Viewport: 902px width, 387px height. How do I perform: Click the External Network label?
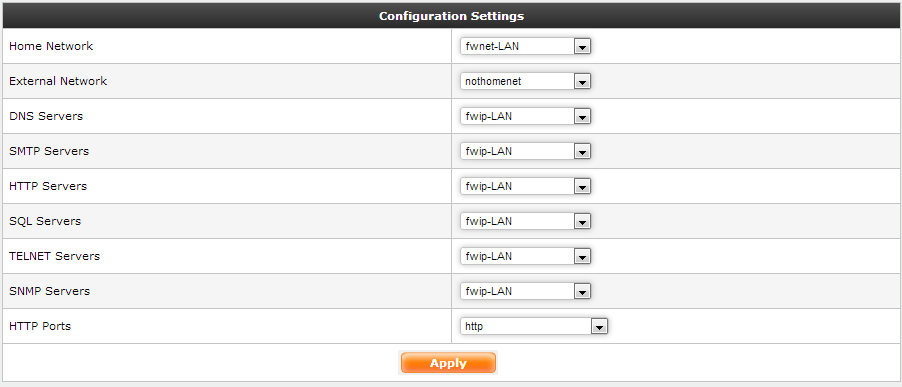58,81
